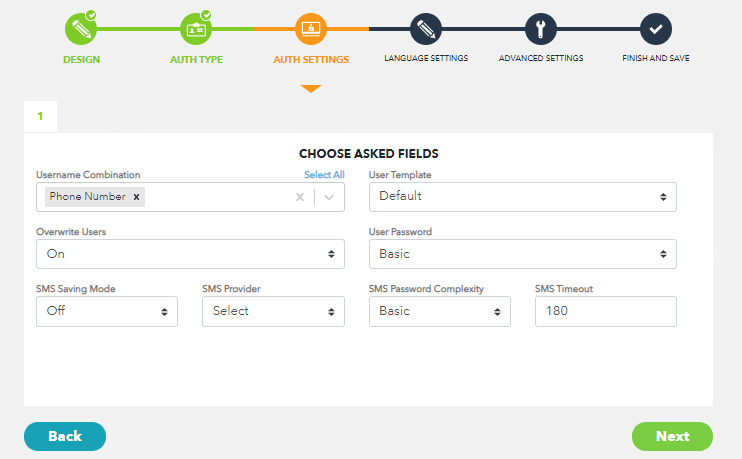Expand the Username Combination dropdown arrow
Image resolution: width=742 pixels, height=459 pixels.
[x=329, y=197]
